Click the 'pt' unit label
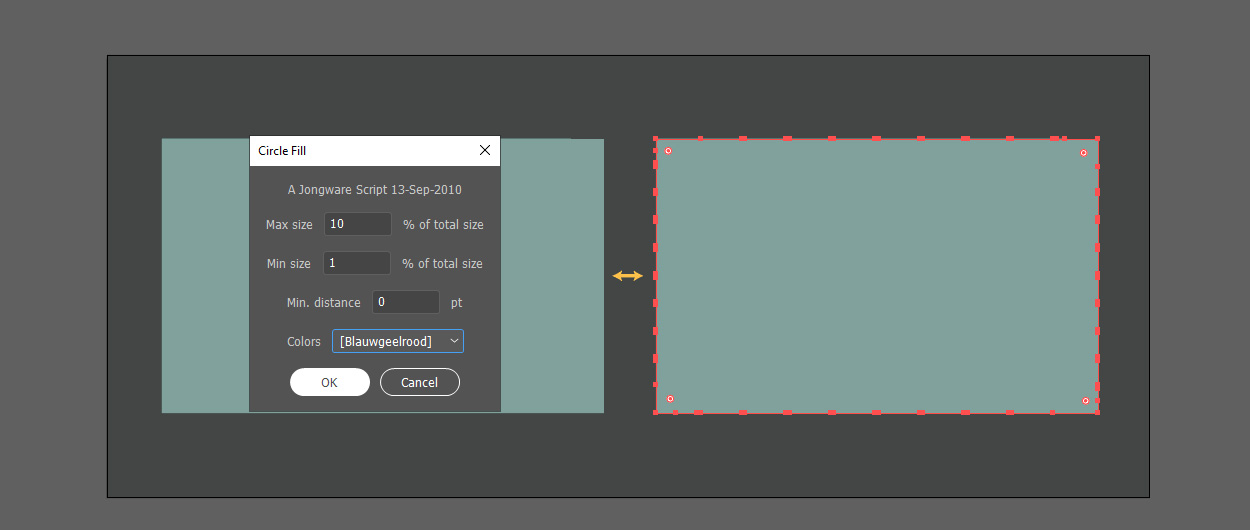Screen dimensions: 1250x530 [x=457, y=303]
